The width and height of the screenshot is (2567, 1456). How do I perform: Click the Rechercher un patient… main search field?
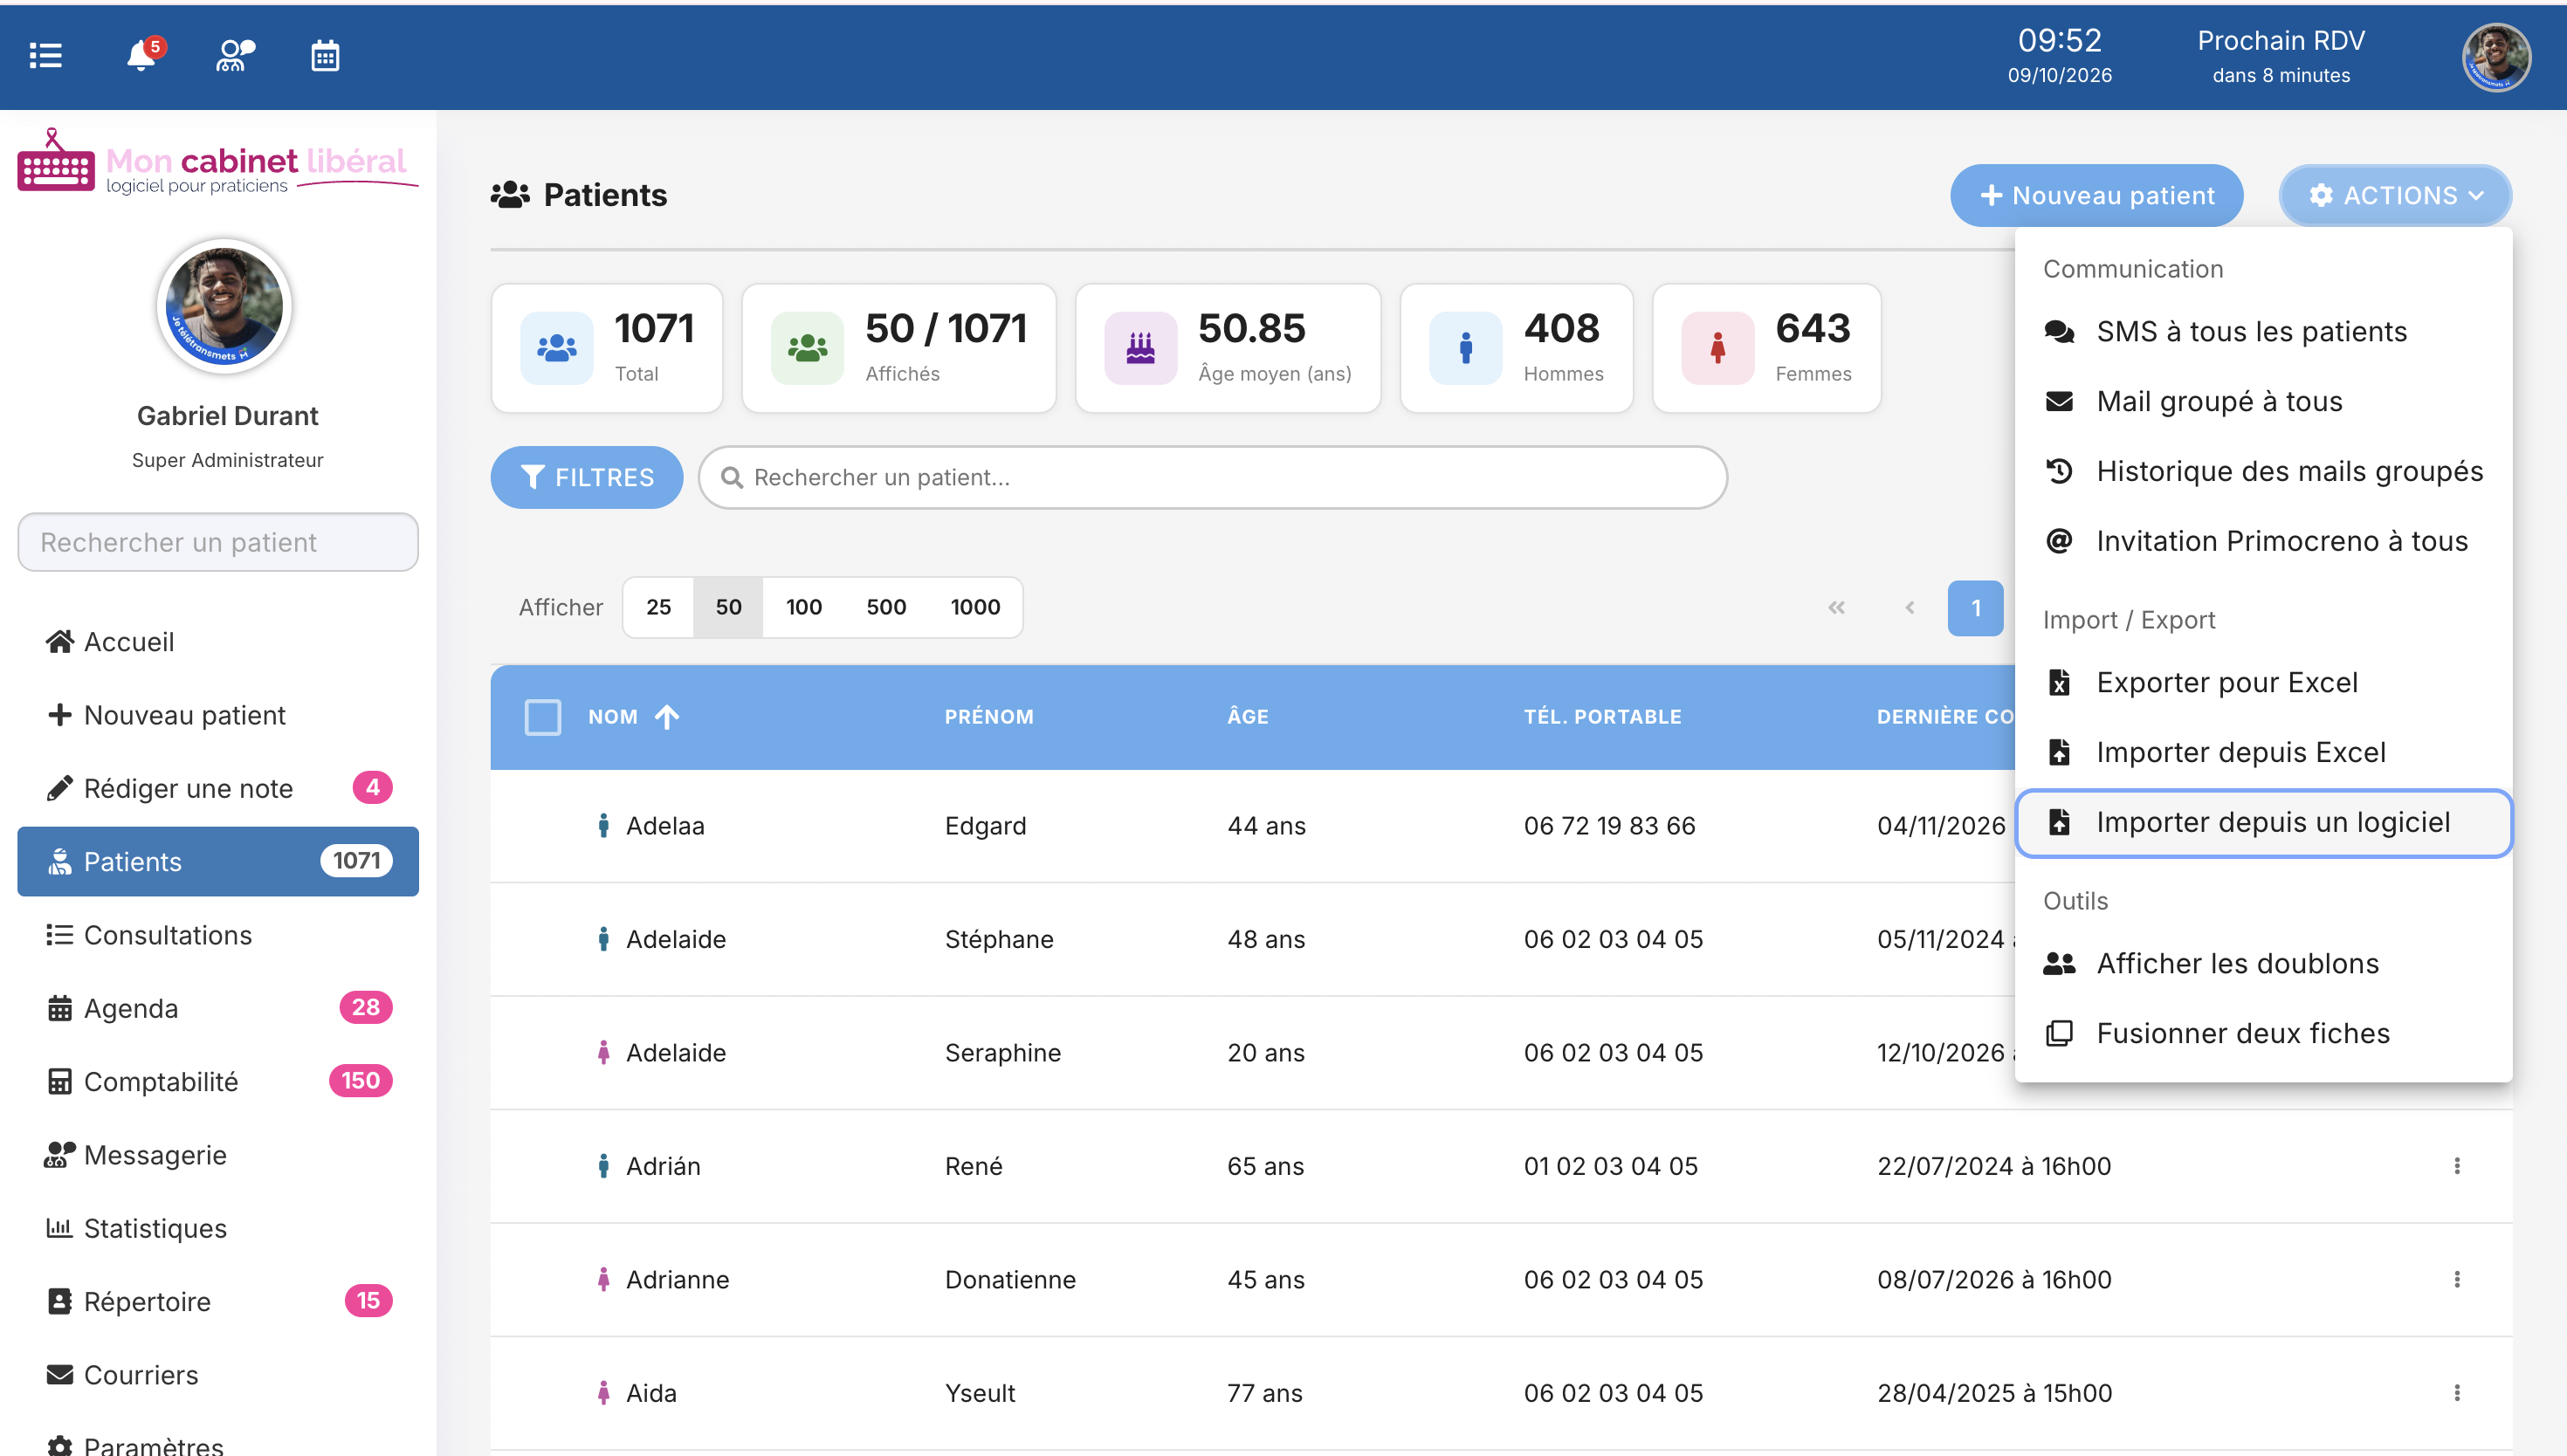pyautogui.click(x=1213, y=477)
